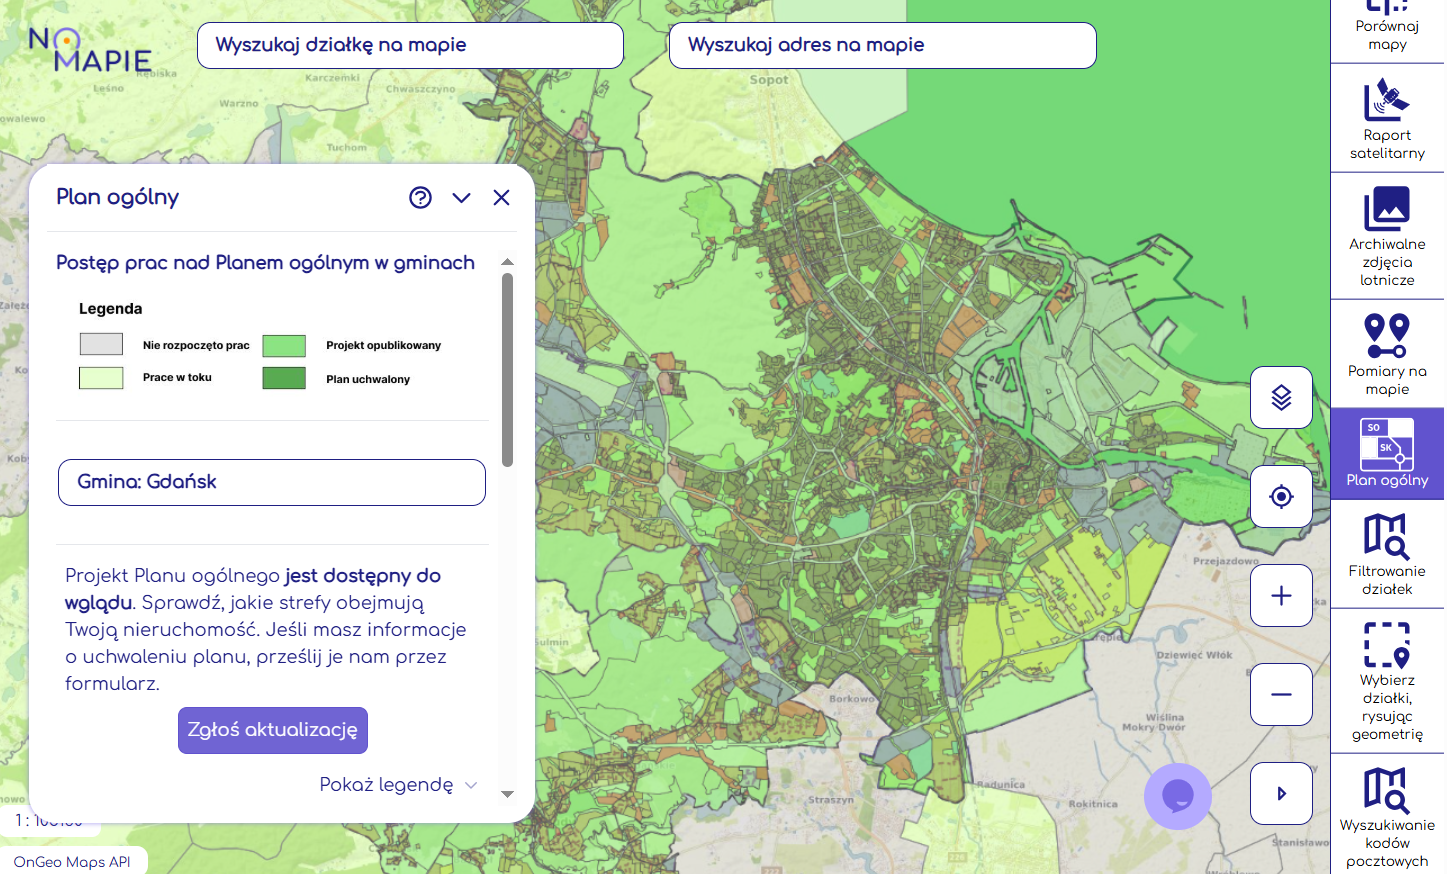Screen dimensions: 1447x874
Task: Open the chat bubble widget
Action: [1177, 796]
